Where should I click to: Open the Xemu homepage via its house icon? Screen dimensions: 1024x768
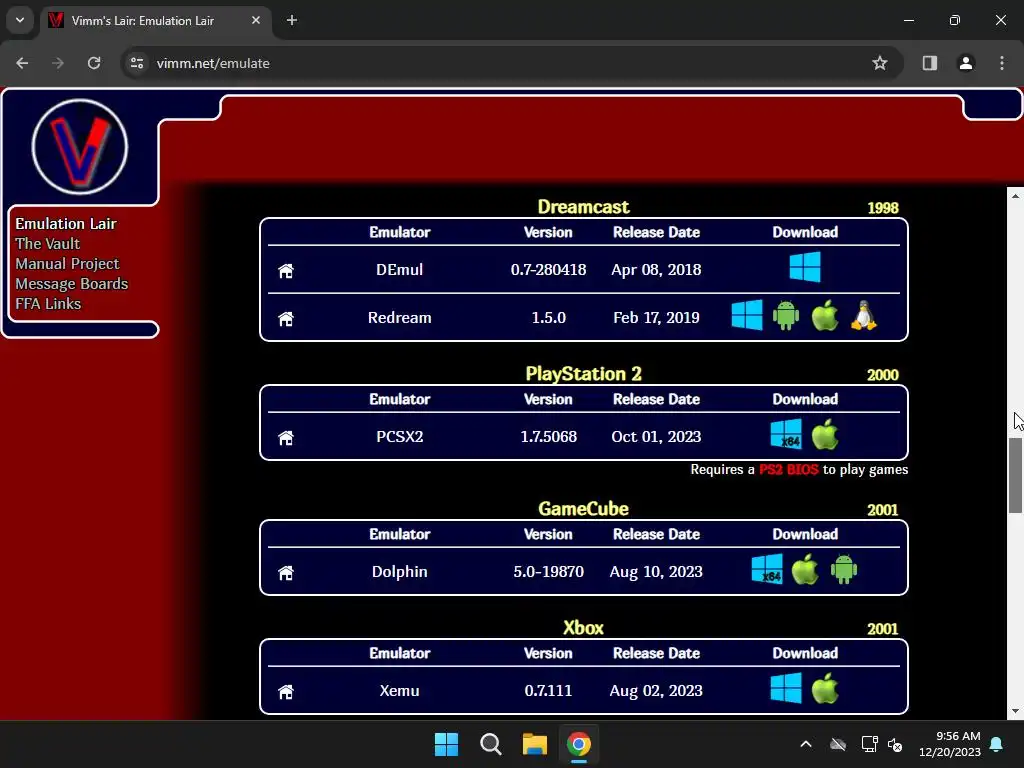285,692
